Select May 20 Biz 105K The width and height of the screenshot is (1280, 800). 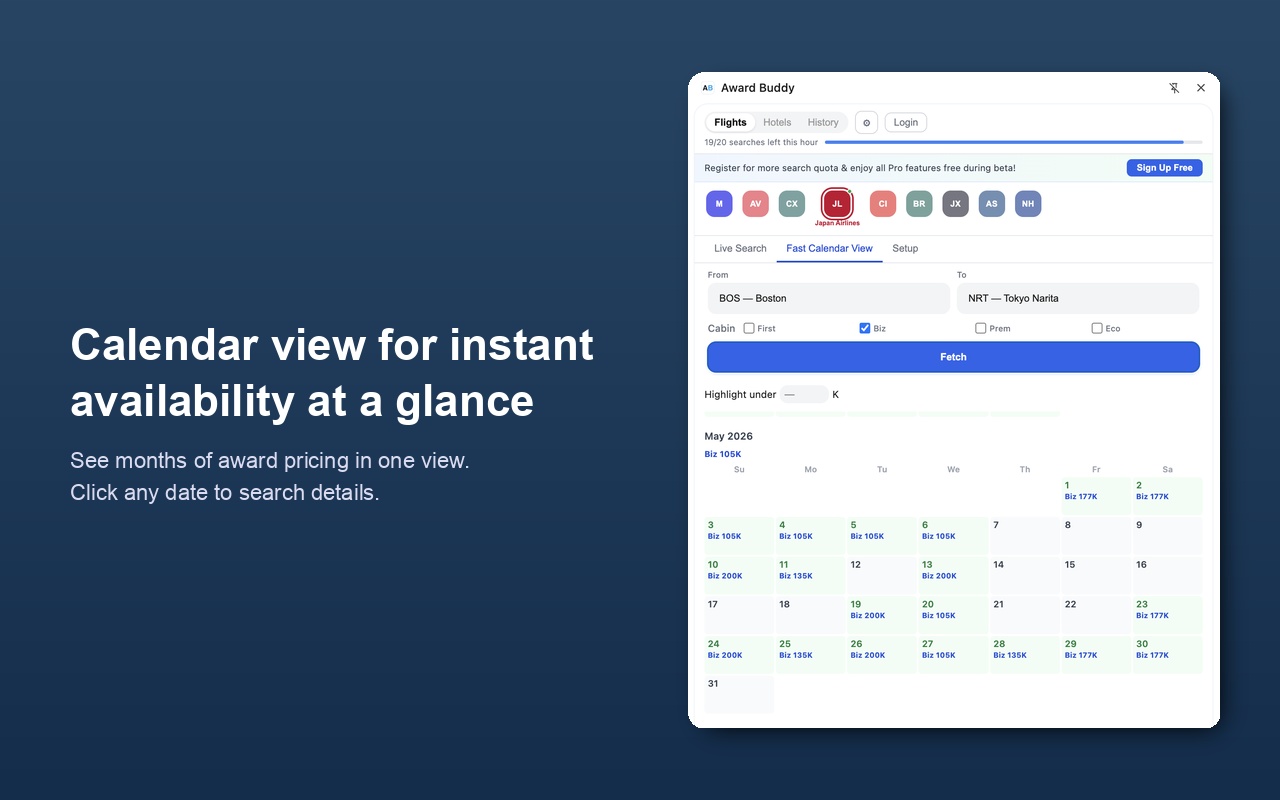(x=953, y=615)
